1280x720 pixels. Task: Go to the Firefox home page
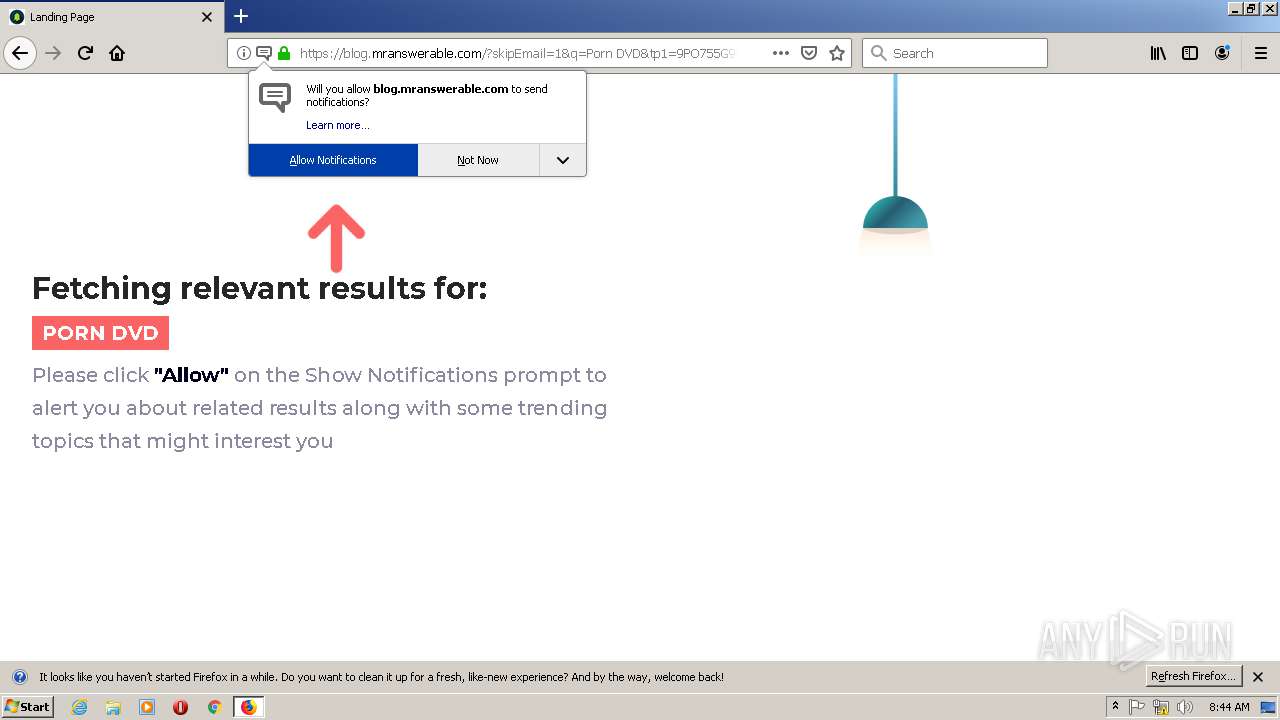tap(117, 53)
